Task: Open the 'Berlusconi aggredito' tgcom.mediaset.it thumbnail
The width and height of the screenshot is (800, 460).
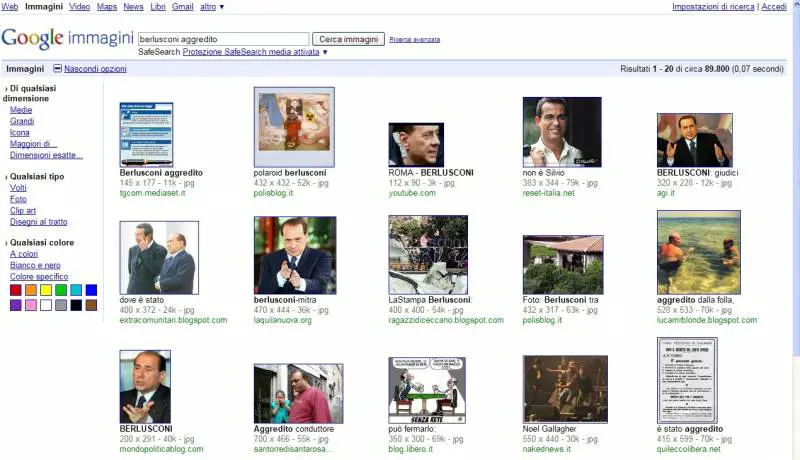Action: 146,135
